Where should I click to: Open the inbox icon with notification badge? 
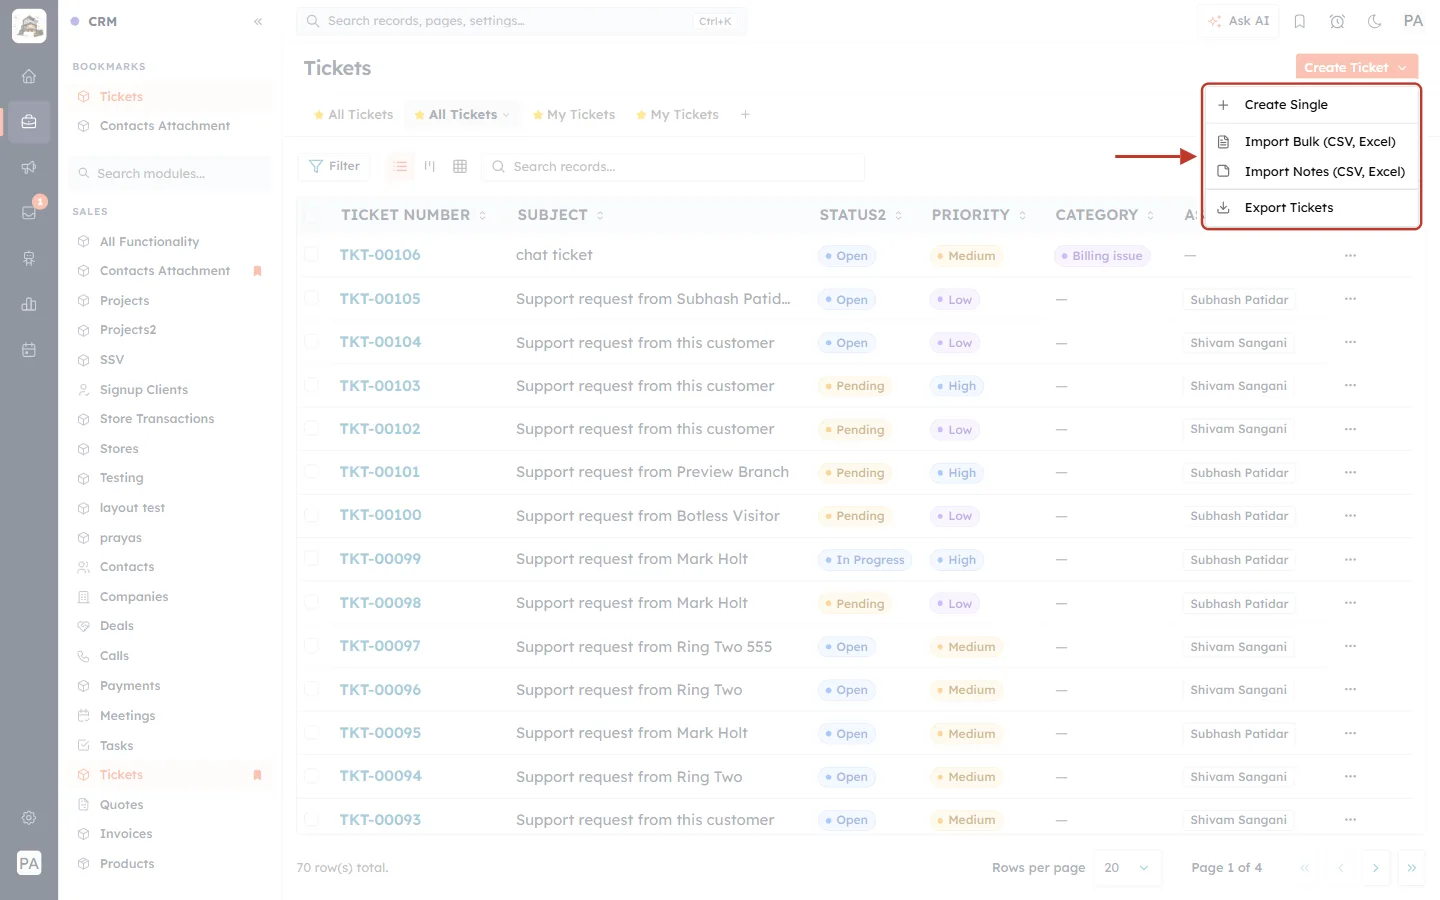(x=29, y=212)
